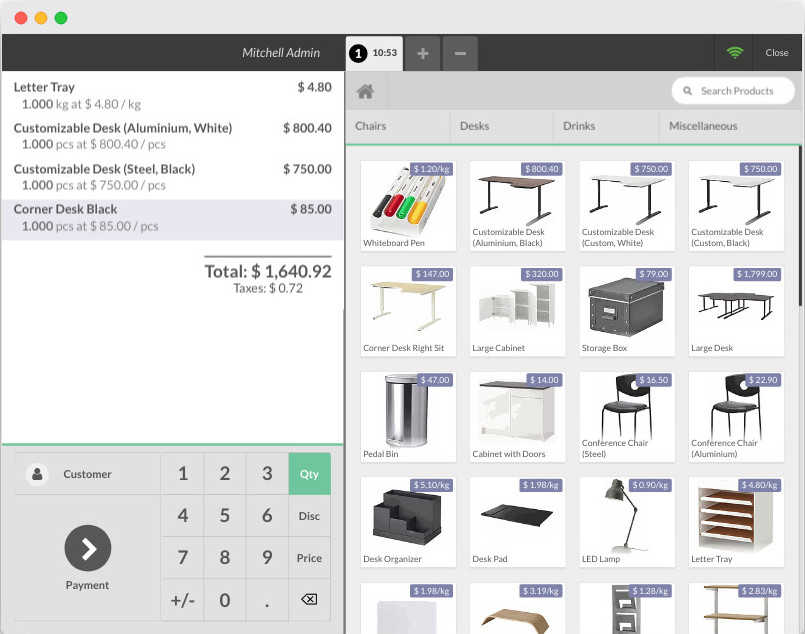Click the Payment arrow circle icon

(x=88, y=548)
